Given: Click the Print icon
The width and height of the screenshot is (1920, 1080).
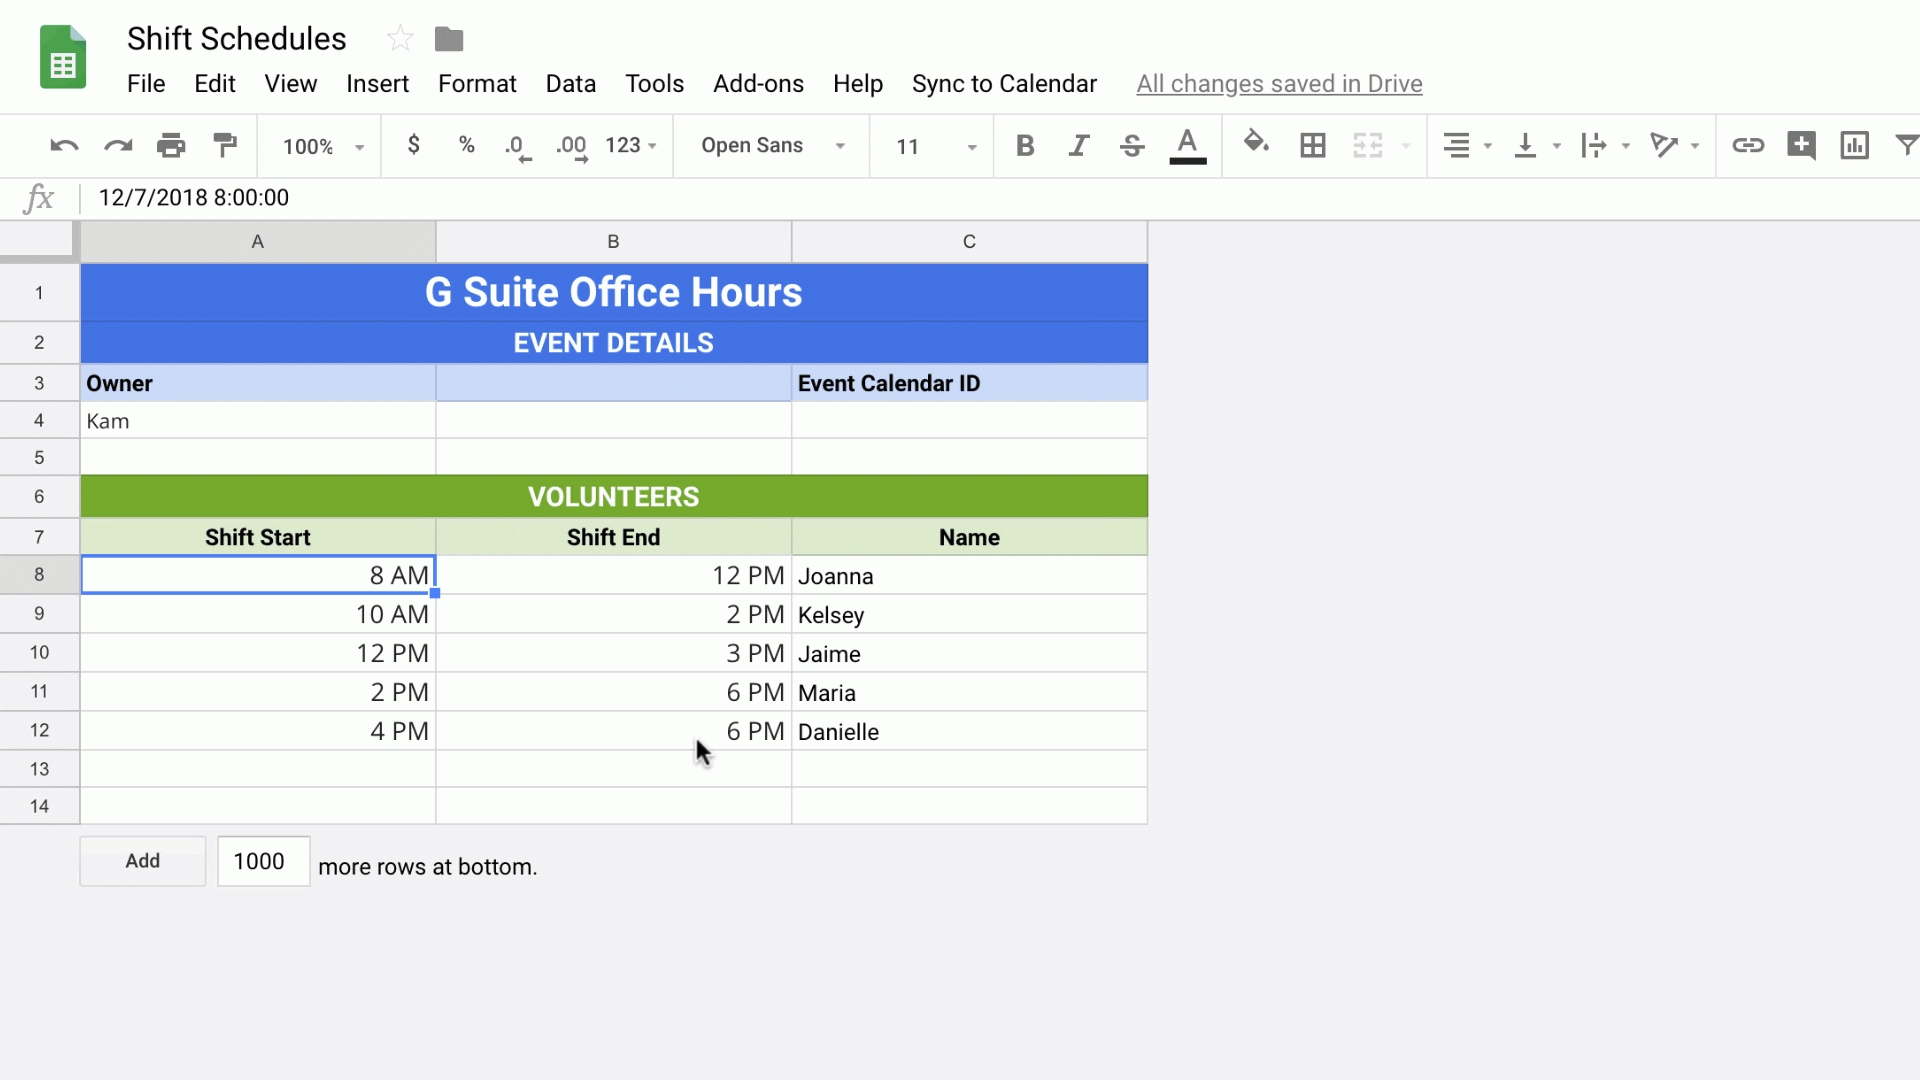Looking at the screenshot, I should [173, 145].
